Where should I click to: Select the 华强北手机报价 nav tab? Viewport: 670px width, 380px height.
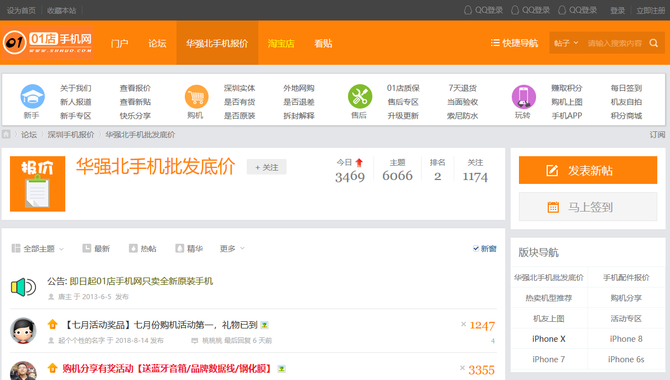[x=217, y=43]
